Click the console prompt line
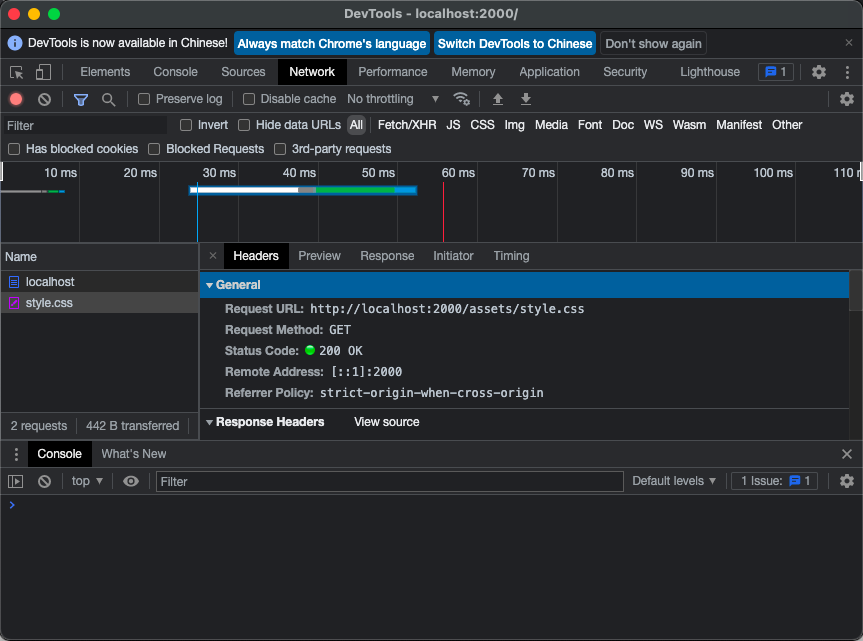863x641 pixels. tap(432, 505)
